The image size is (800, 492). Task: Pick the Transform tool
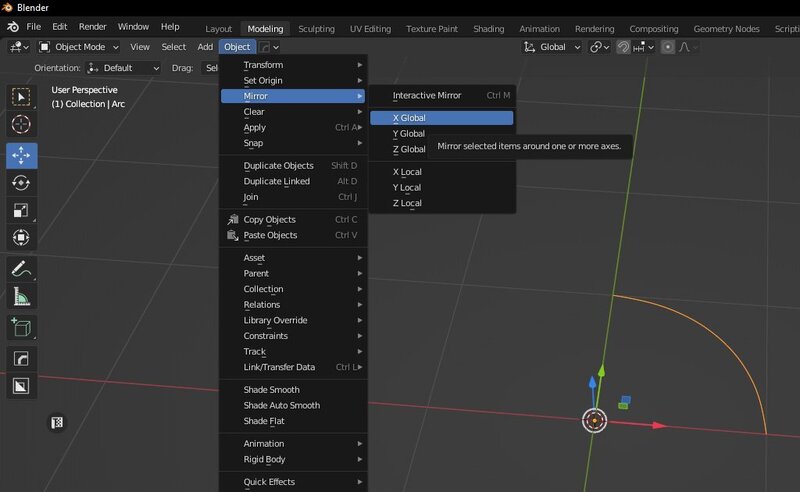click(x=21, y=238)
